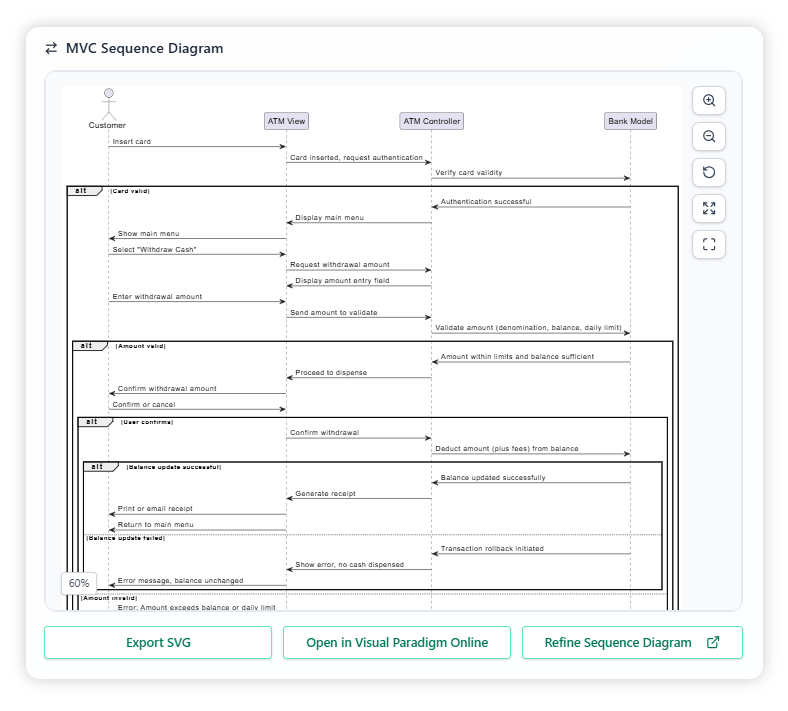788x711 pixels.
Task: Click the "Insert card" message label
Action: pyautogui.click(x=132, y=142)
